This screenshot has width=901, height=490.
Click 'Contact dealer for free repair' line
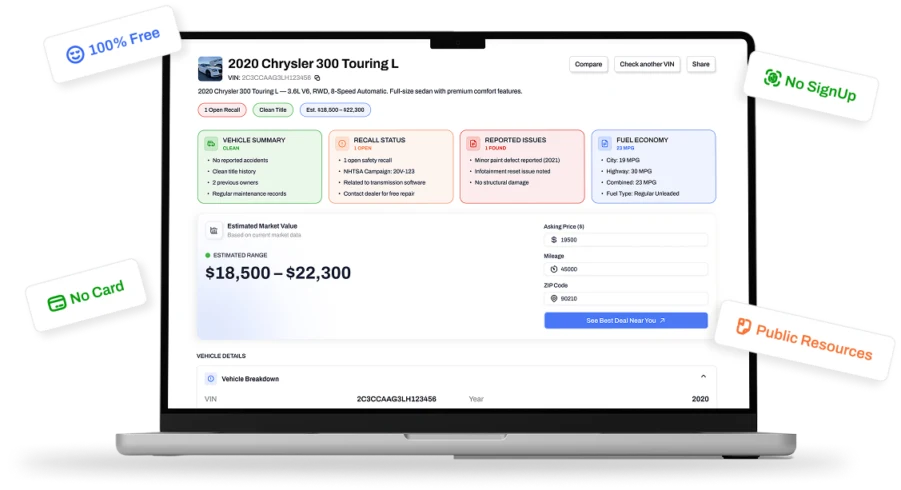[379, 194]
